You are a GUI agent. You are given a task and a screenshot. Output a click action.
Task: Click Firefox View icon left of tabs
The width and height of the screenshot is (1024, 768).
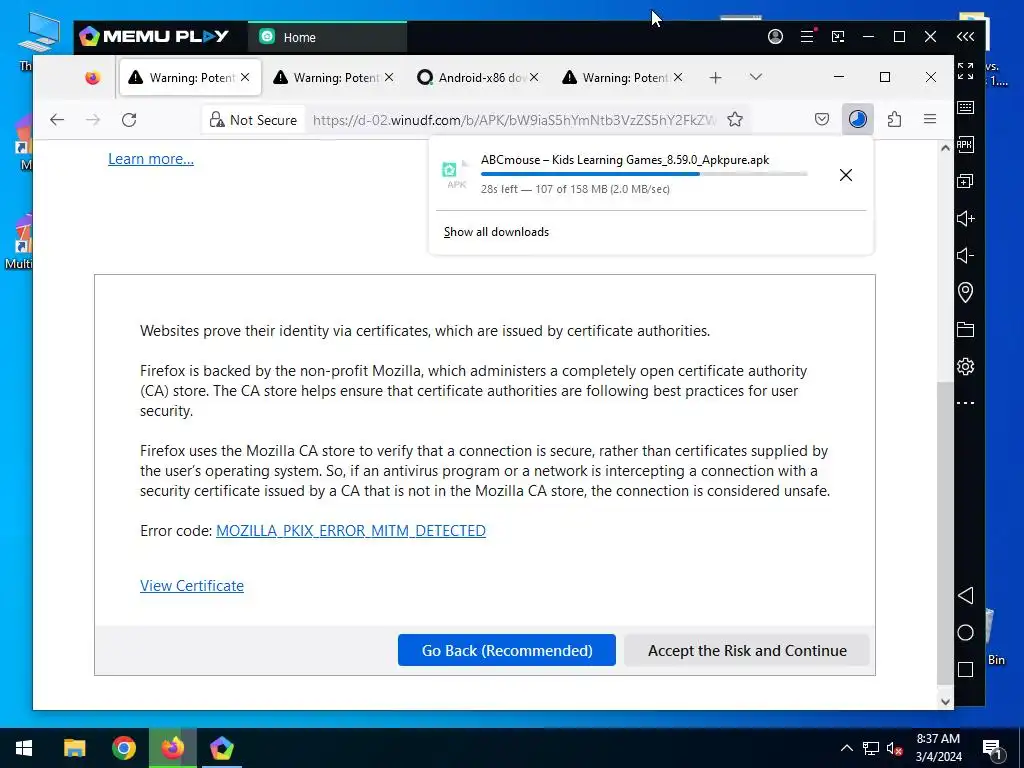pyautogui.click(x=93, y=78)
